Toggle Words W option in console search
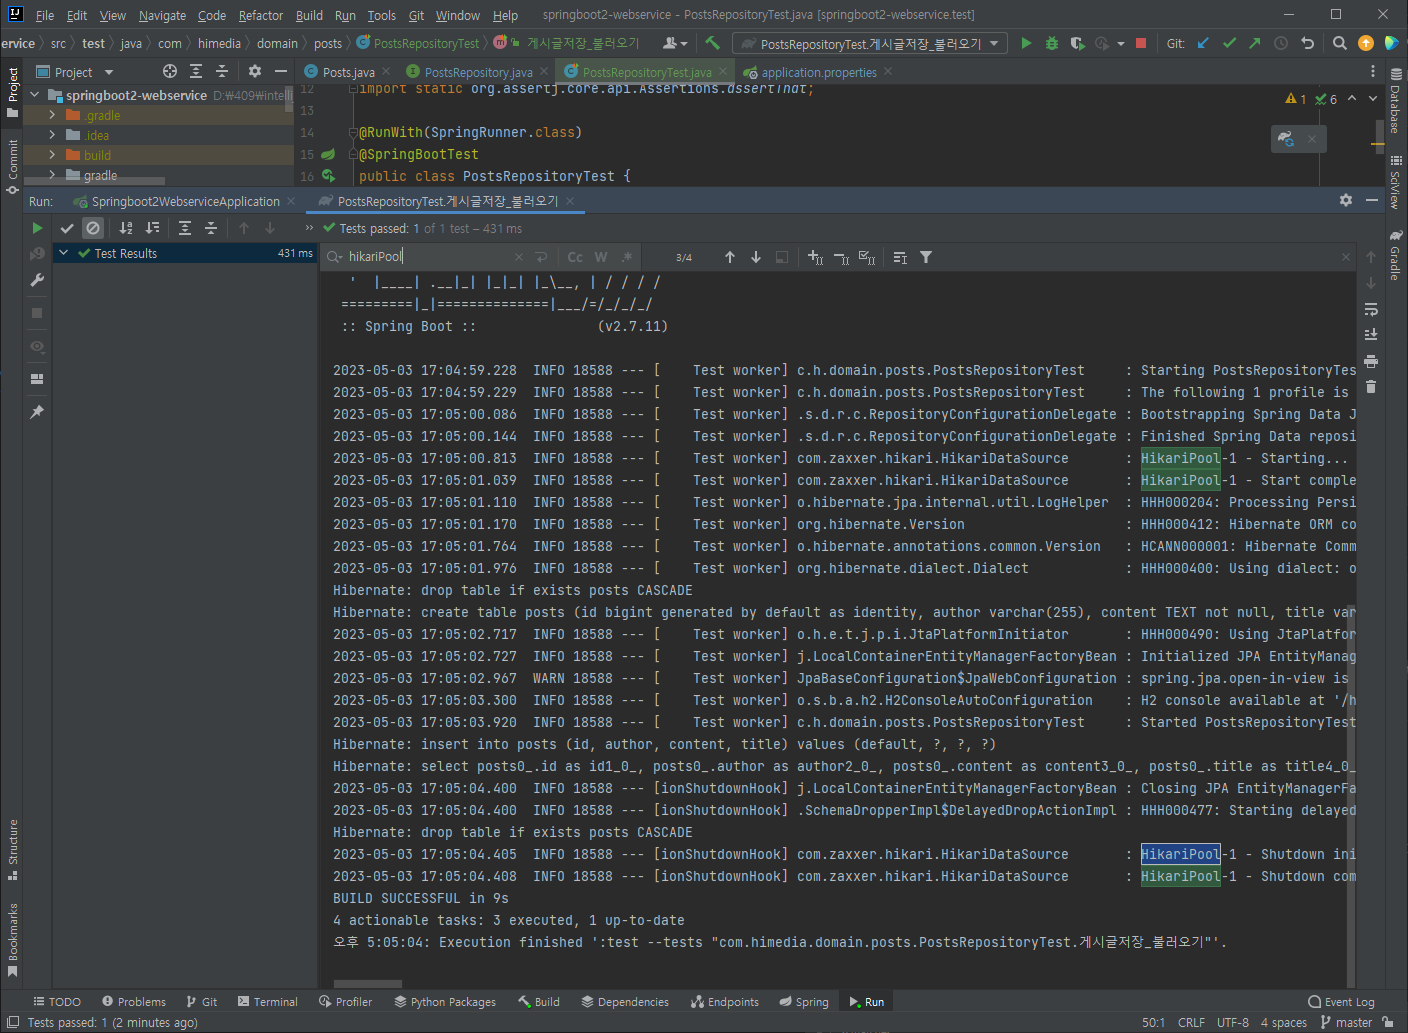The height and width of the screenshot is (1033, 1408). pyautogui.click(x=601, y=257)
